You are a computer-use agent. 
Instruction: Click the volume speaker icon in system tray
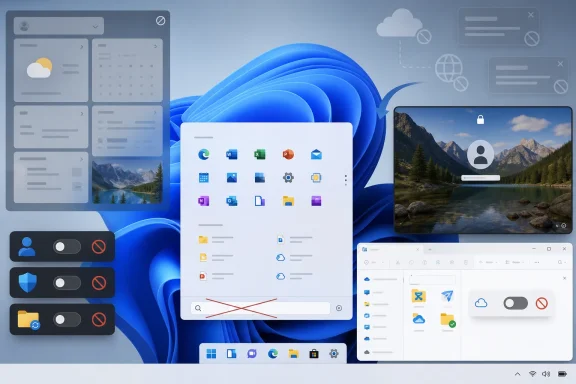[x=546, y=374]
